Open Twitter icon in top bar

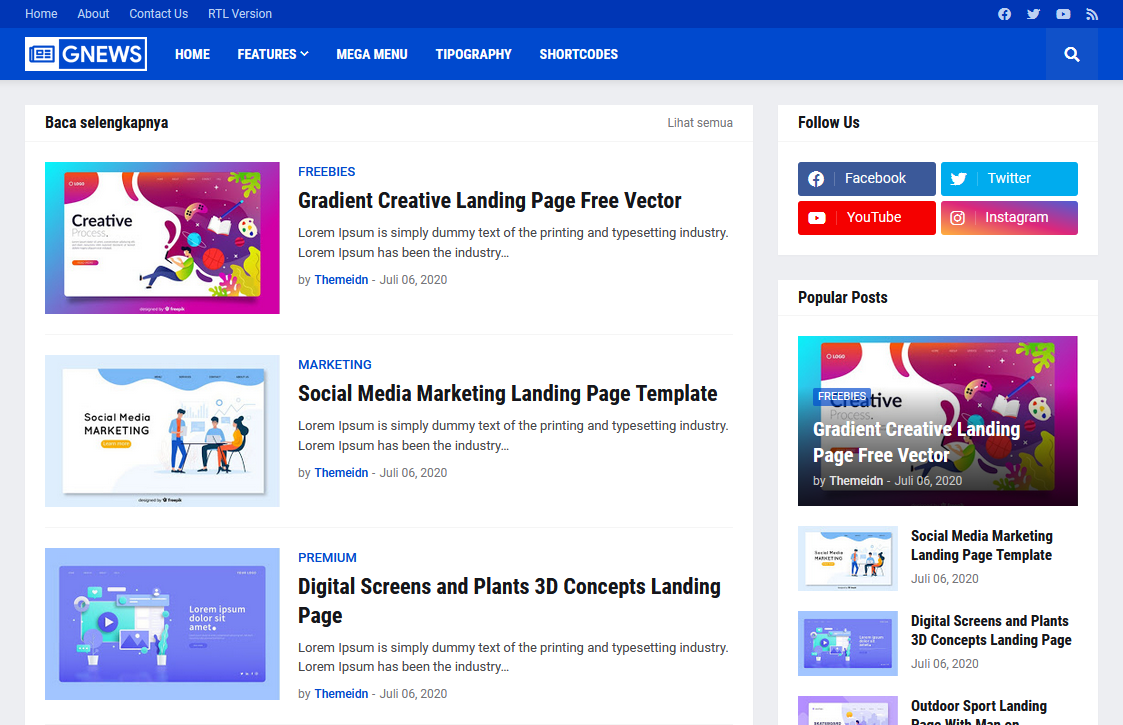(1033, 14)
